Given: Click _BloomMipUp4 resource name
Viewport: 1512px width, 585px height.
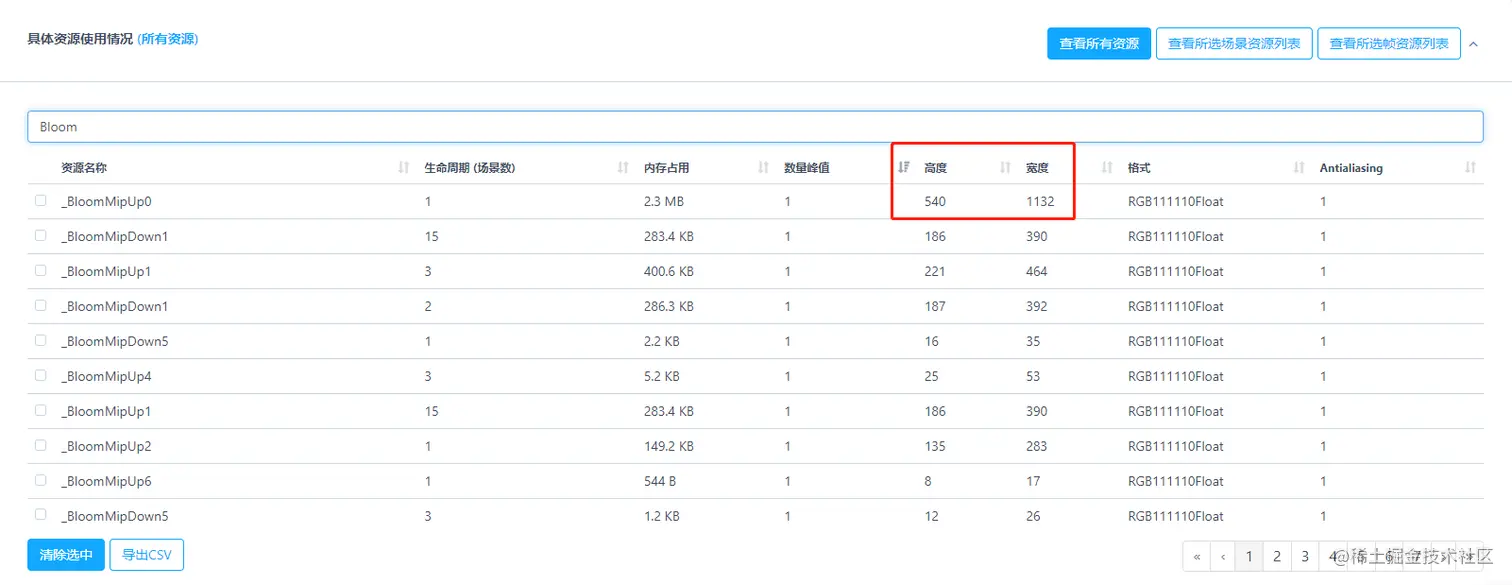Looking at the screenshot, I should (106, 376).
